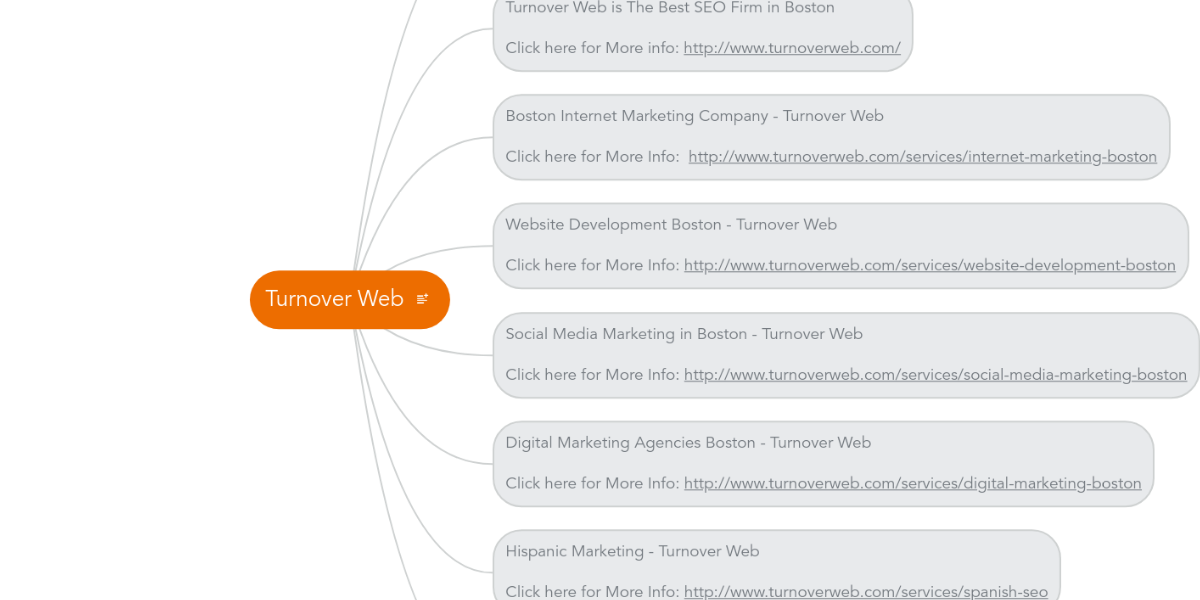Select 'Hispanic Marketing - Turnover Web' title text
This screenshot has height=600, width=1200.
tap(632, 552)
